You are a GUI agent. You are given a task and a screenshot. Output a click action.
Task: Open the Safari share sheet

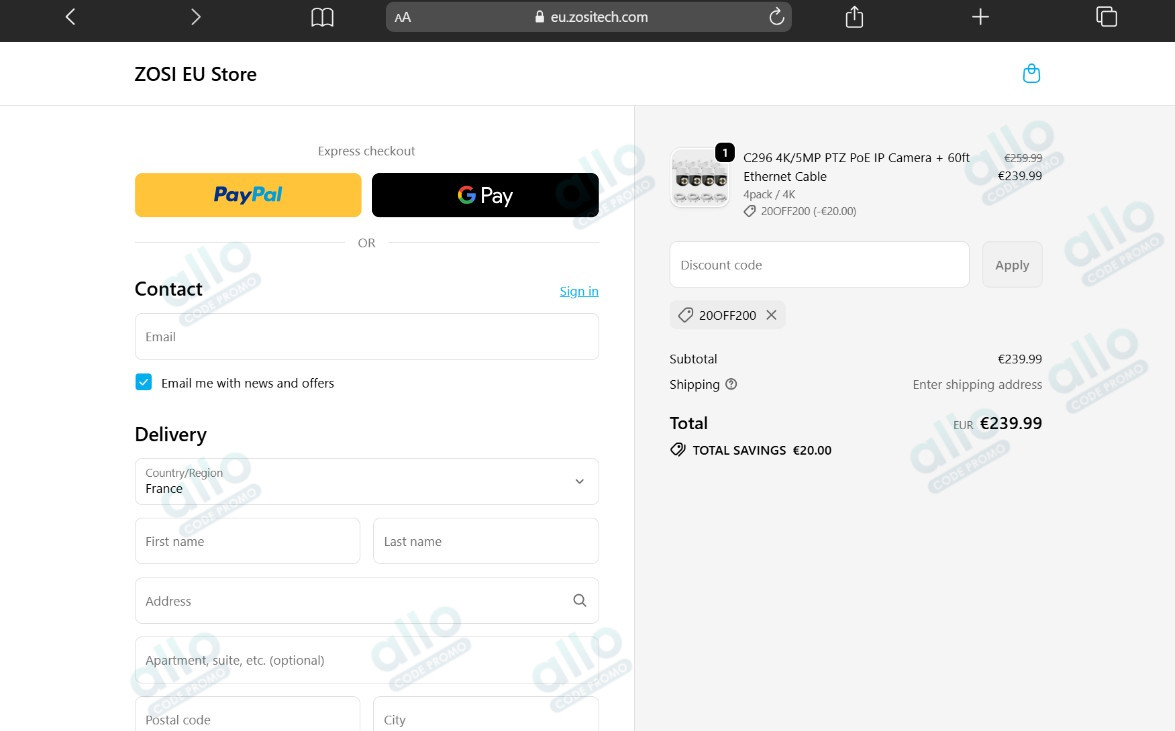tap(854, 17)
